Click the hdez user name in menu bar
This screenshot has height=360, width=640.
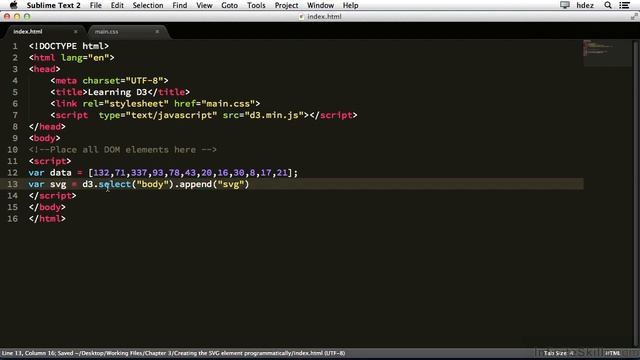[585, 5]
